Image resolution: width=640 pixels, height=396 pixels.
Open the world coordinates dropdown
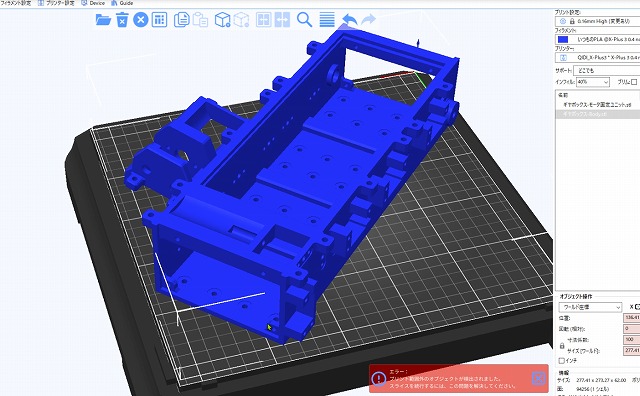click(x=590, y=307)
